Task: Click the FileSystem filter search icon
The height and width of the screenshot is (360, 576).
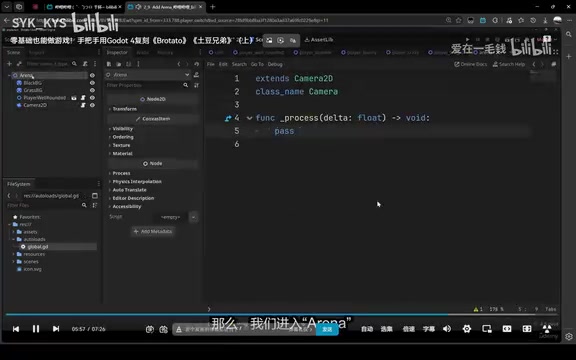Action: (84, 205)
